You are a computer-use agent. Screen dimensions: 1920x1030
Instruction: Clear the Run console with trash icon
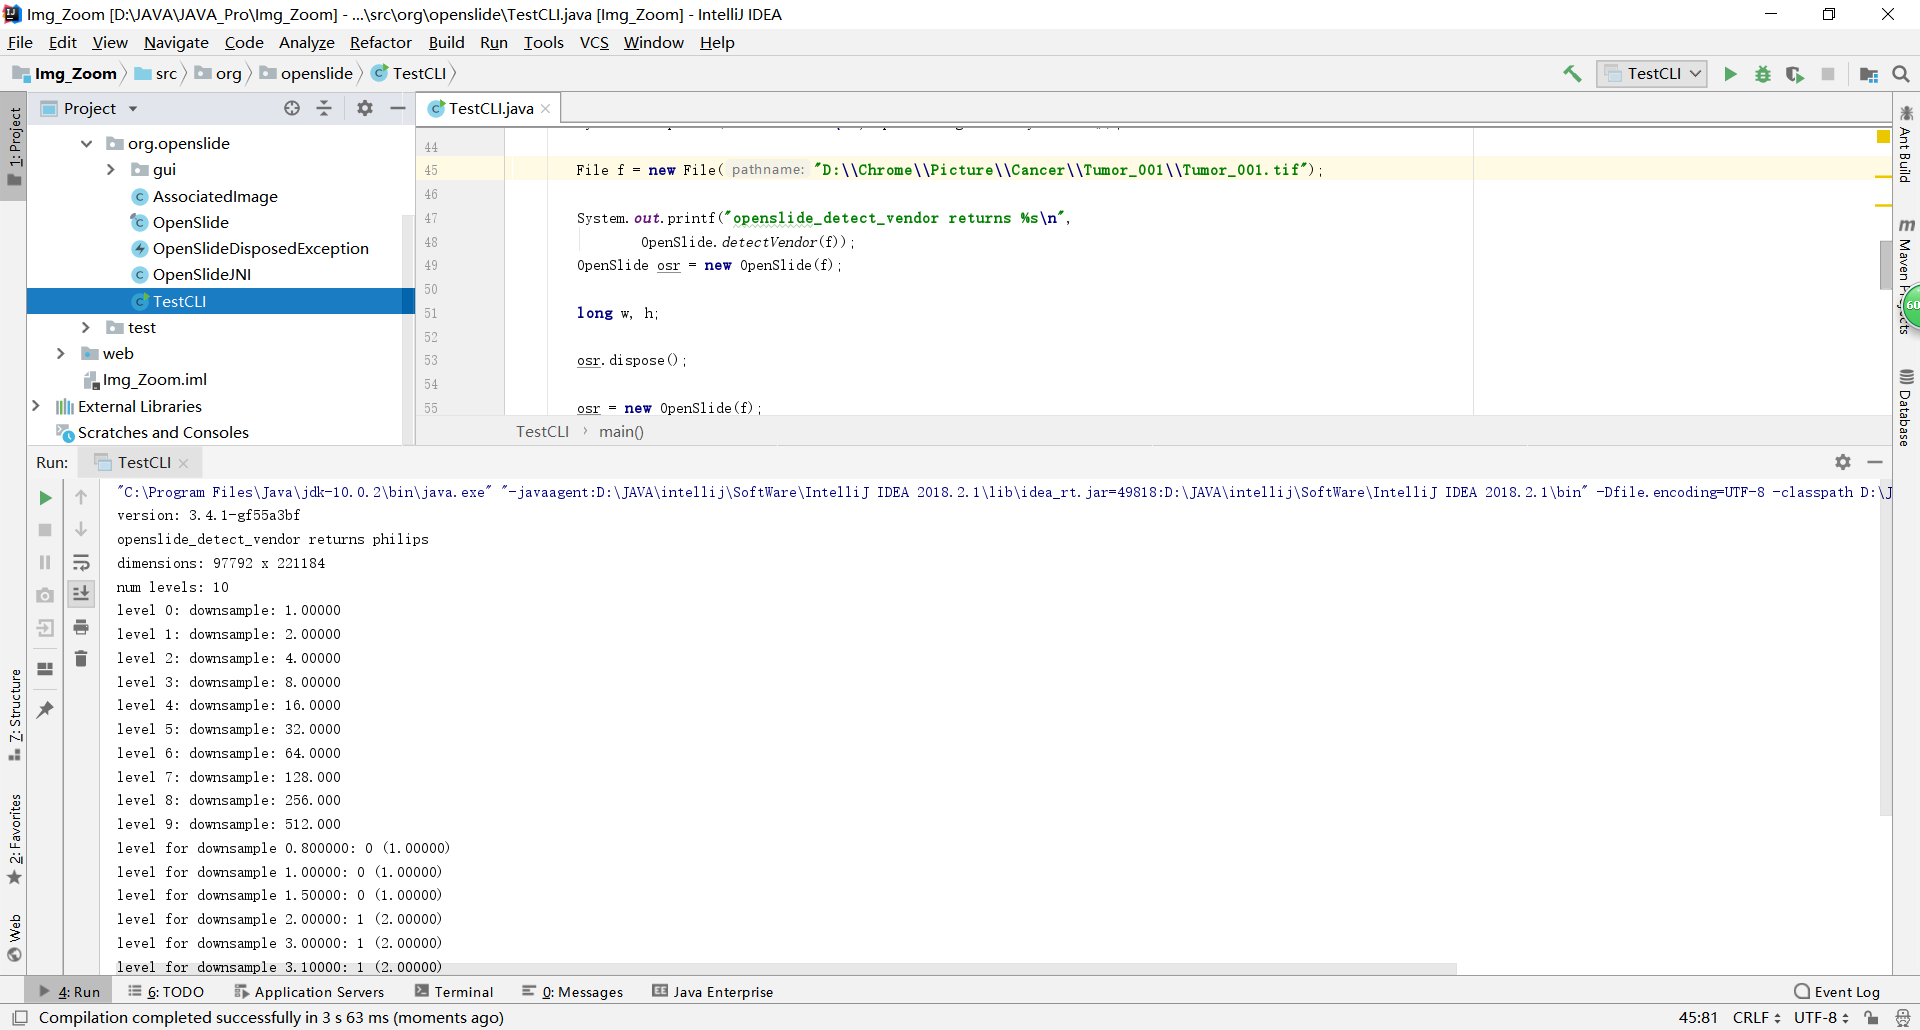tap(81, 658)
